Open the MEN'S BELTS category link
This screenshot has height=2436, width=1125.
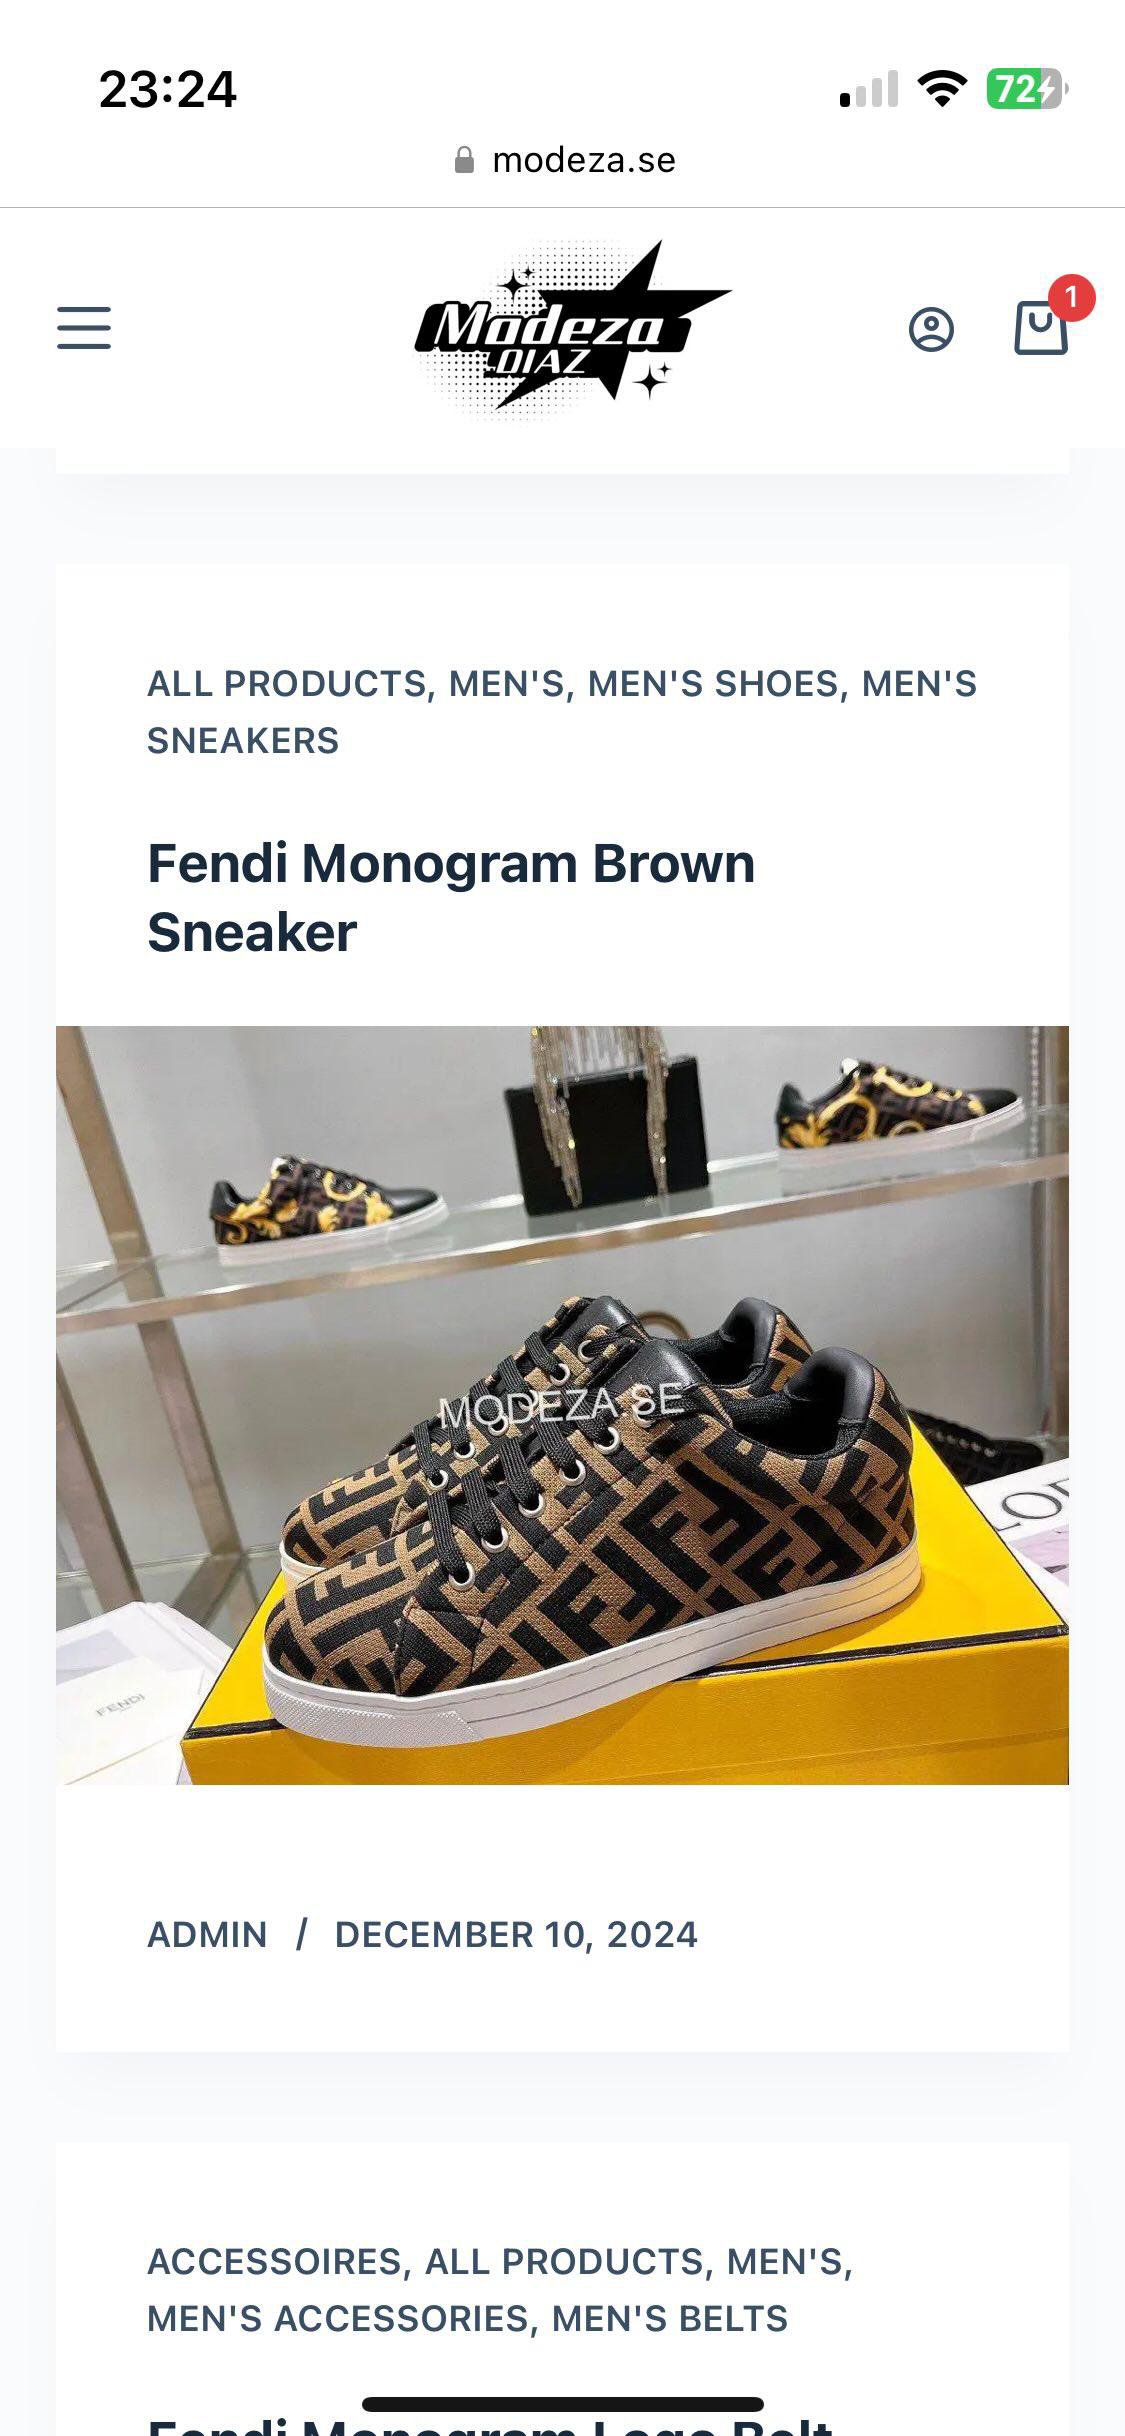pos(670,2319)
